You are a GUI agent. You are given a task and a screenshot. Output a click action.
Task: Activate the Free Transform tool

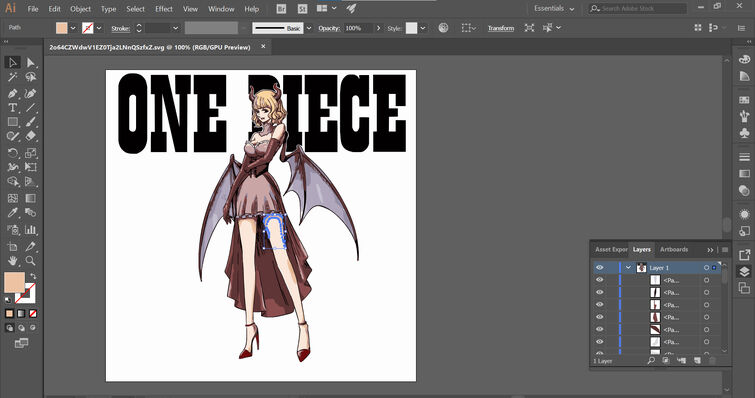coord(30,167)
